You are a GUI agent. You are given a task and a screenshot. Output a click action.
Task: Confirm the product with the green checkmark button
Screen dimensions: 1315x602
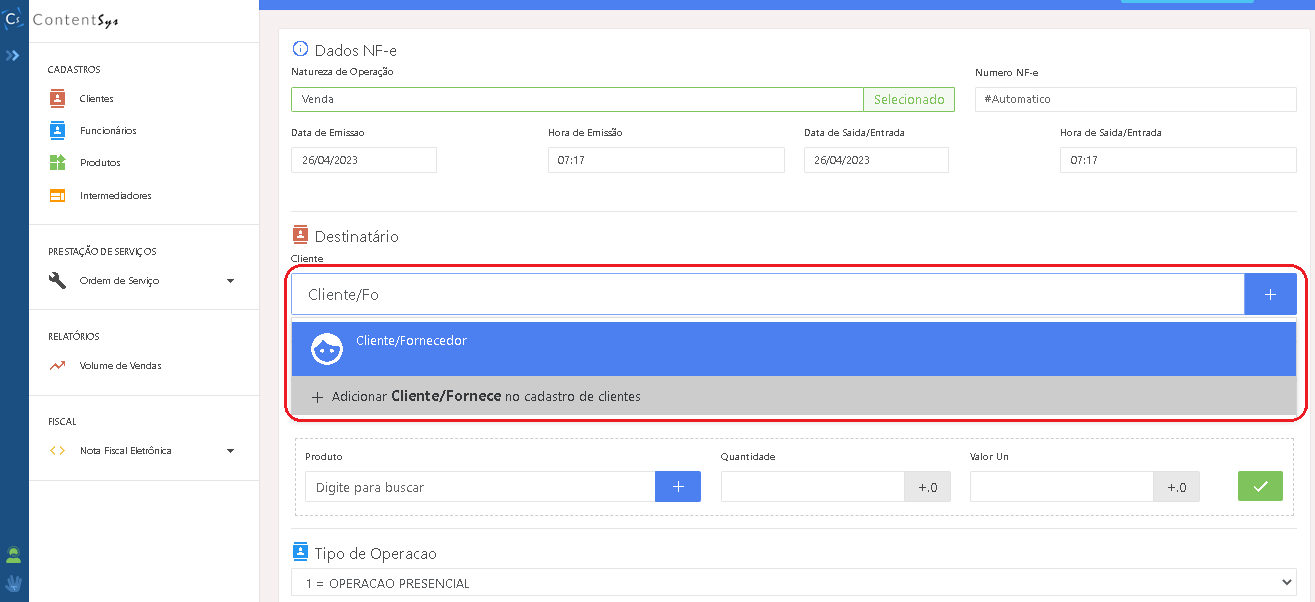[x=1260, y=487]
